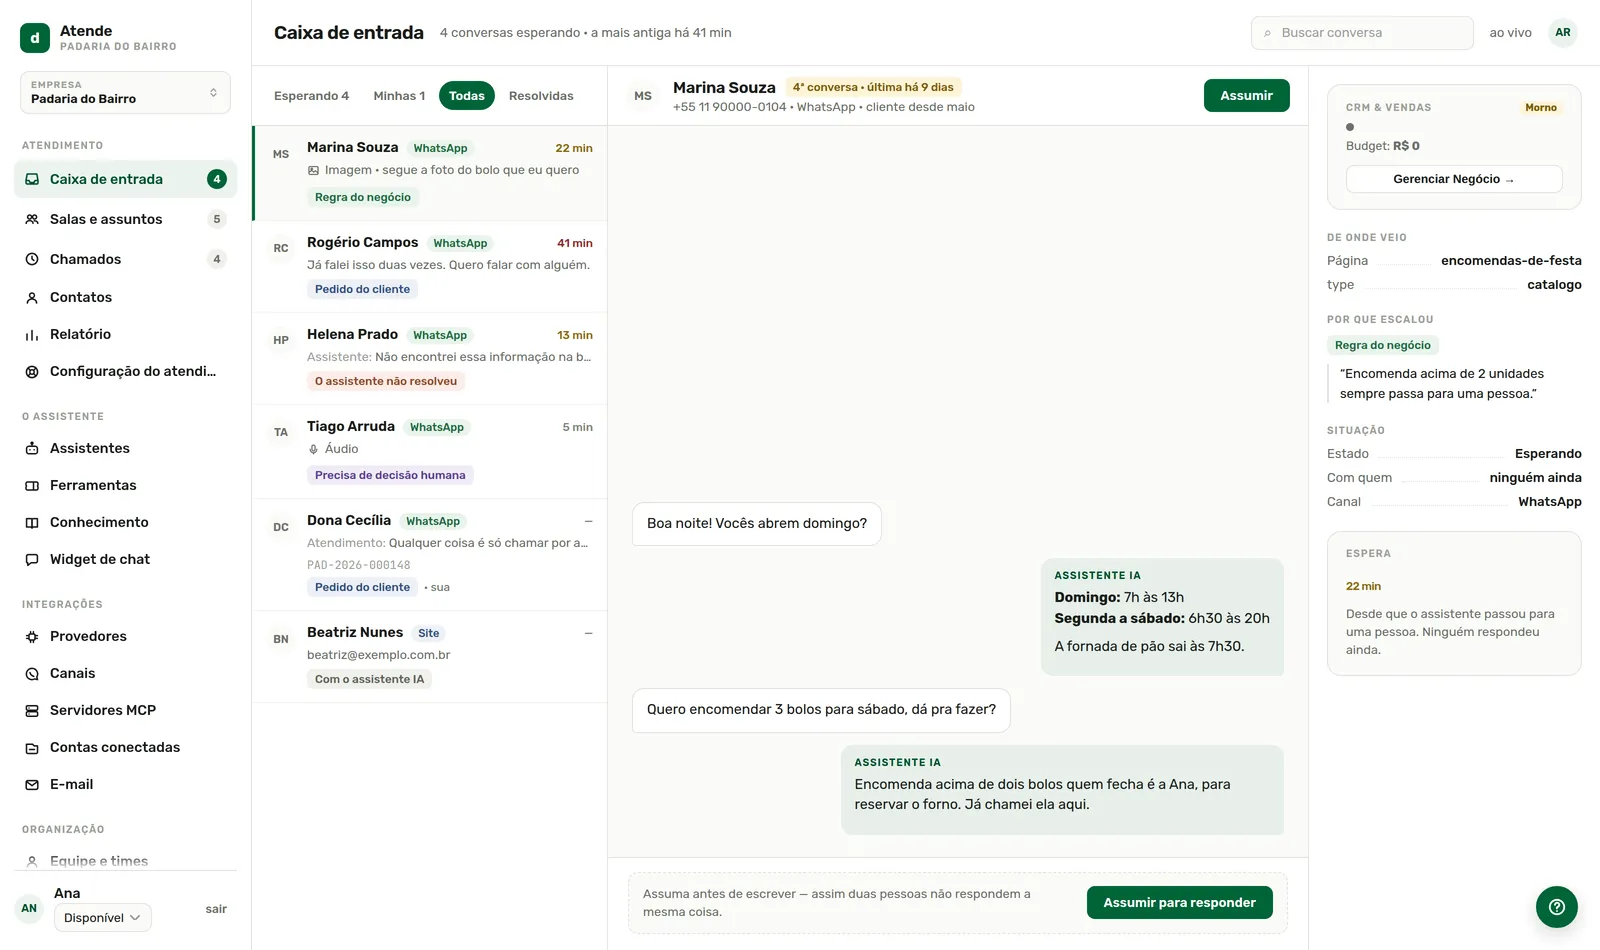
Task: Open Beatriz Nunes conversation
Action: coord(430,656)
